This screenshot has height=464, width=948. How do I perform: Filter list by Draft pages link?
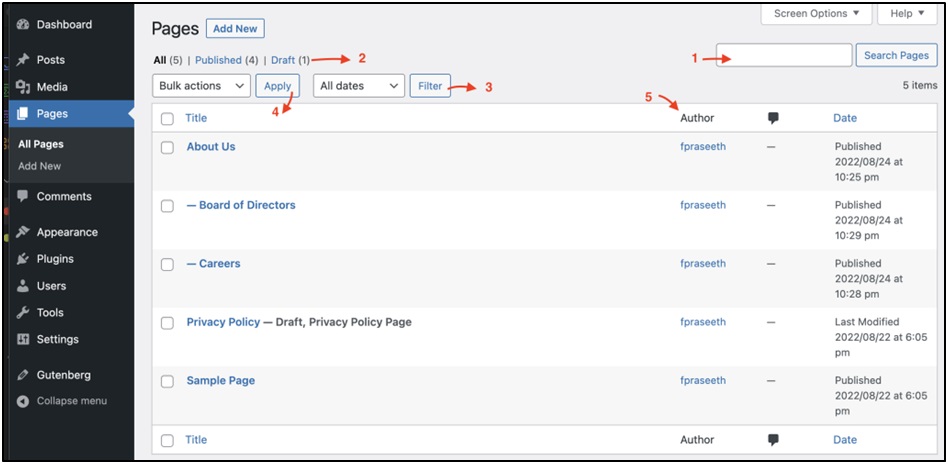click(283, 60)
